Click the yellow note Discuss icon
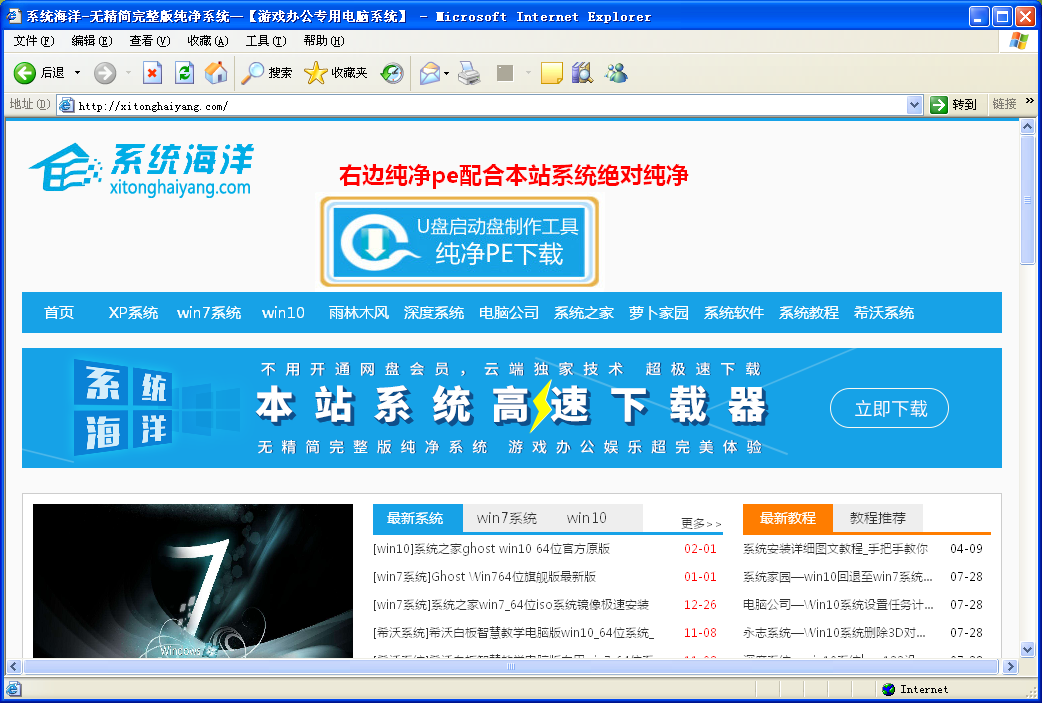The width and height of the screenshot is (1042, 703). pyautogui.click(x=552, y=73)
